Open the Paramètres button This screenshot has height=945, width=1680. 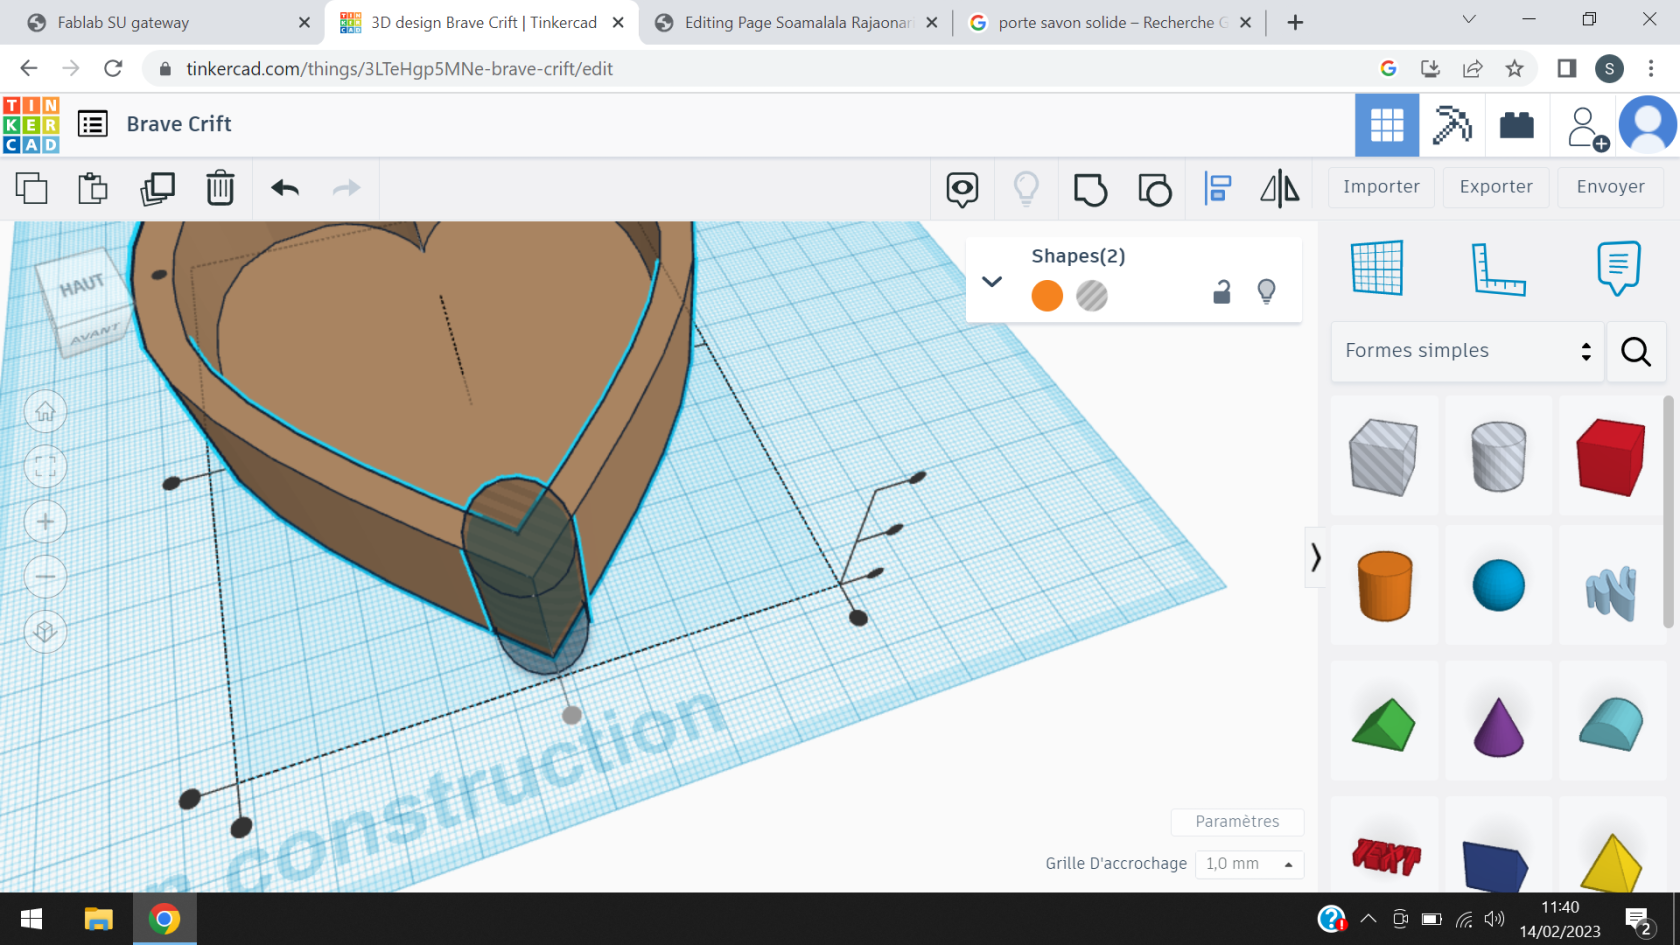pos(1237,821)
